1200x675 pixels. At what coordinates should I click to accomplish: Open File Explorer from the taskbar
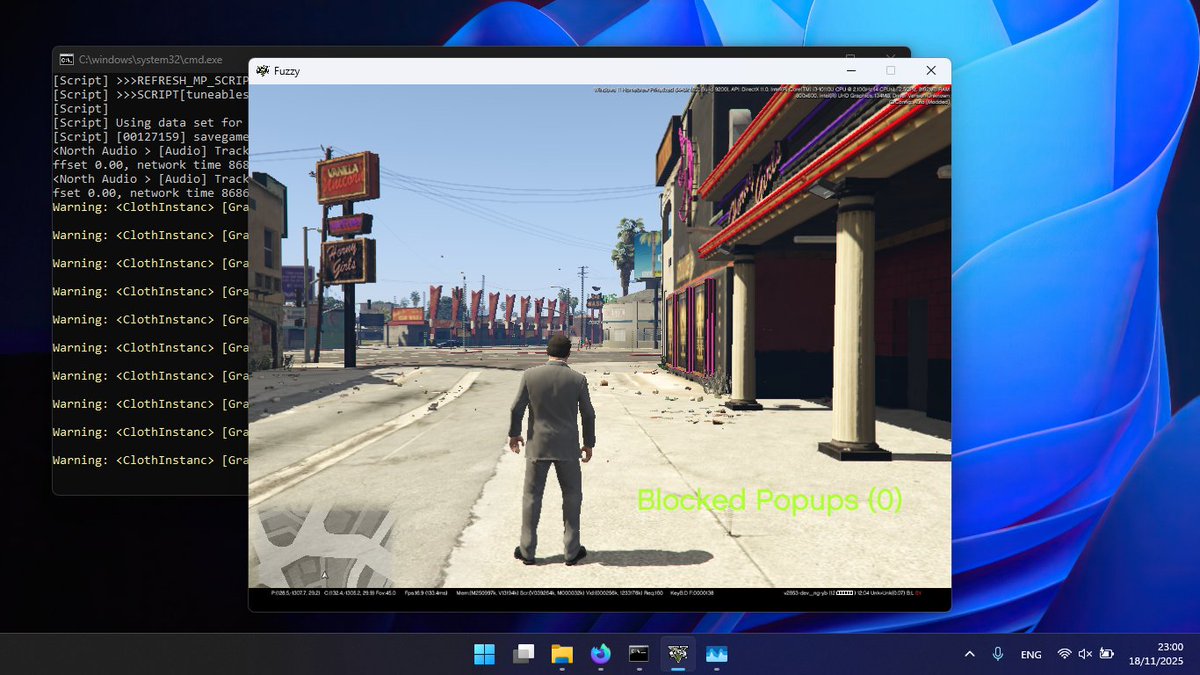point(562,654)
